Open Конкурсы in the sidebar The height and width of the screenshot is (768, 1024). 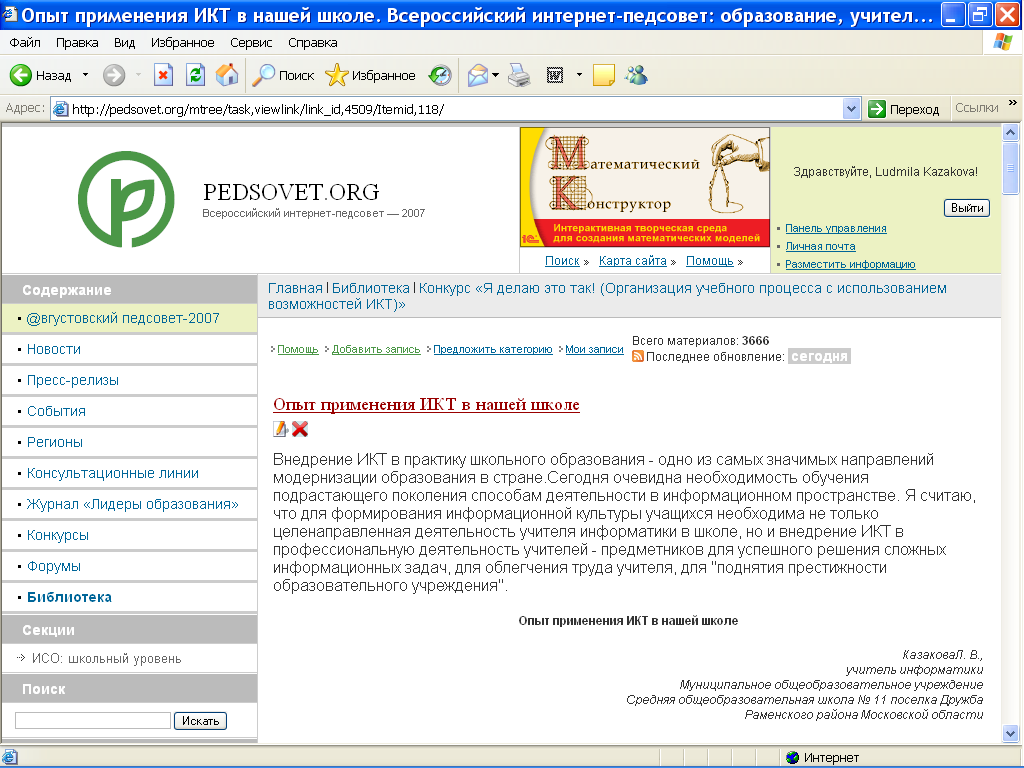point(57,536)
